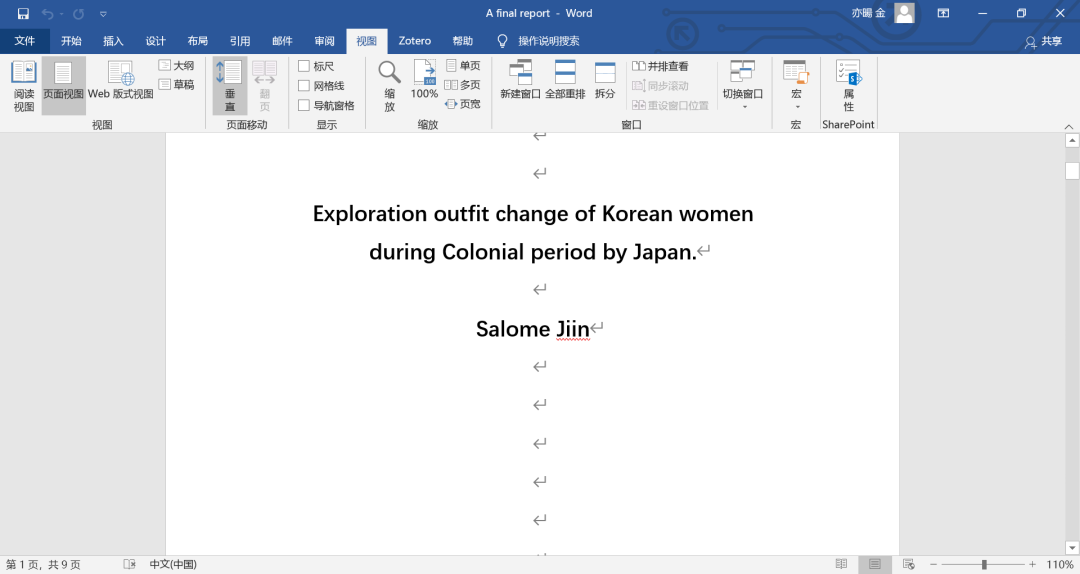Open the 文件 (File) menu
1080x574 pixels.
pos(25,41)
